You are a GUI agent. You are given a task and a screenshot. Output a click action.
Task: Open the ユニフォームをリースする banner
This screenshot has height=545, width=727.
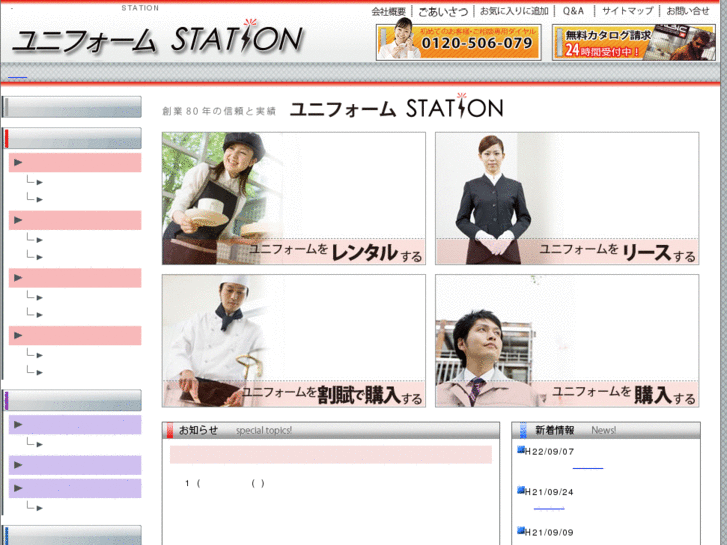[x=567, y=199]
